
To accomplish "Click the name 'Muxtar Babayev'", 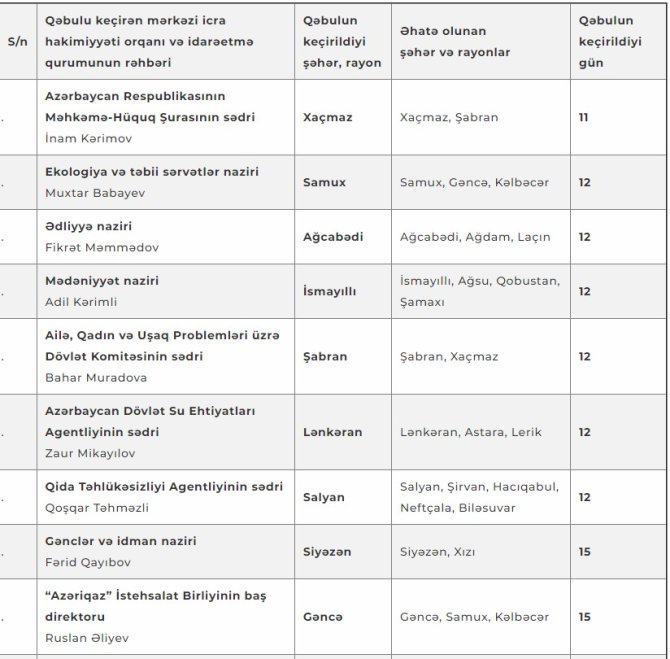I will pos(95,193).
